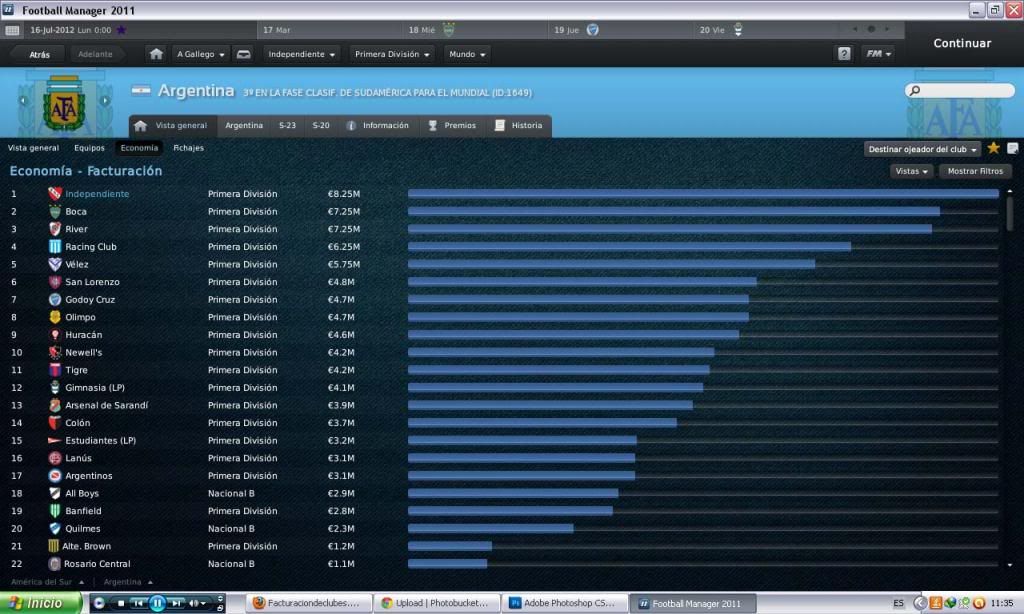Image resolution: width=1024 pixels, height=614 pixels.
Task: Click the notes icon right of the star
Action: (1013, 148)
